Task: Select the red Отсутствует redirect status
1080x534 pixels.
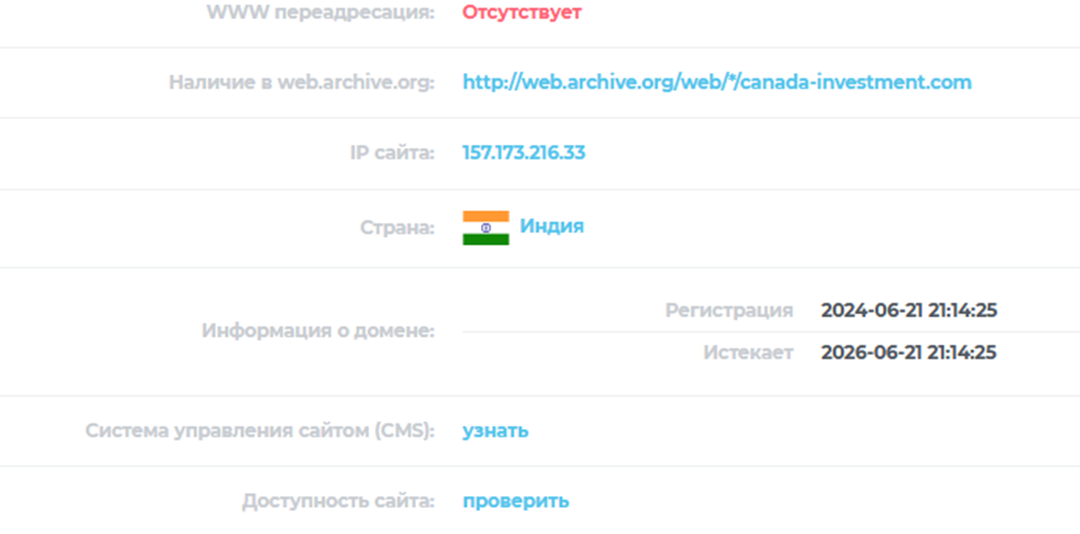Action: click(522, 12)
